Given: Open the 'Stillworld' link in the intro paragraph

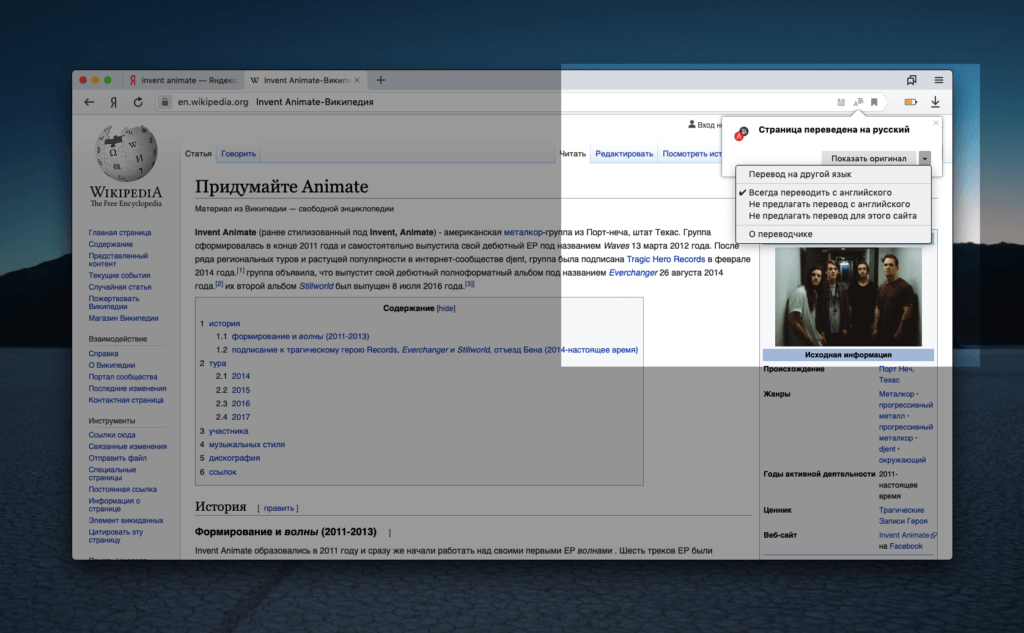Looking at the screenshot, I should pos(316,286).
